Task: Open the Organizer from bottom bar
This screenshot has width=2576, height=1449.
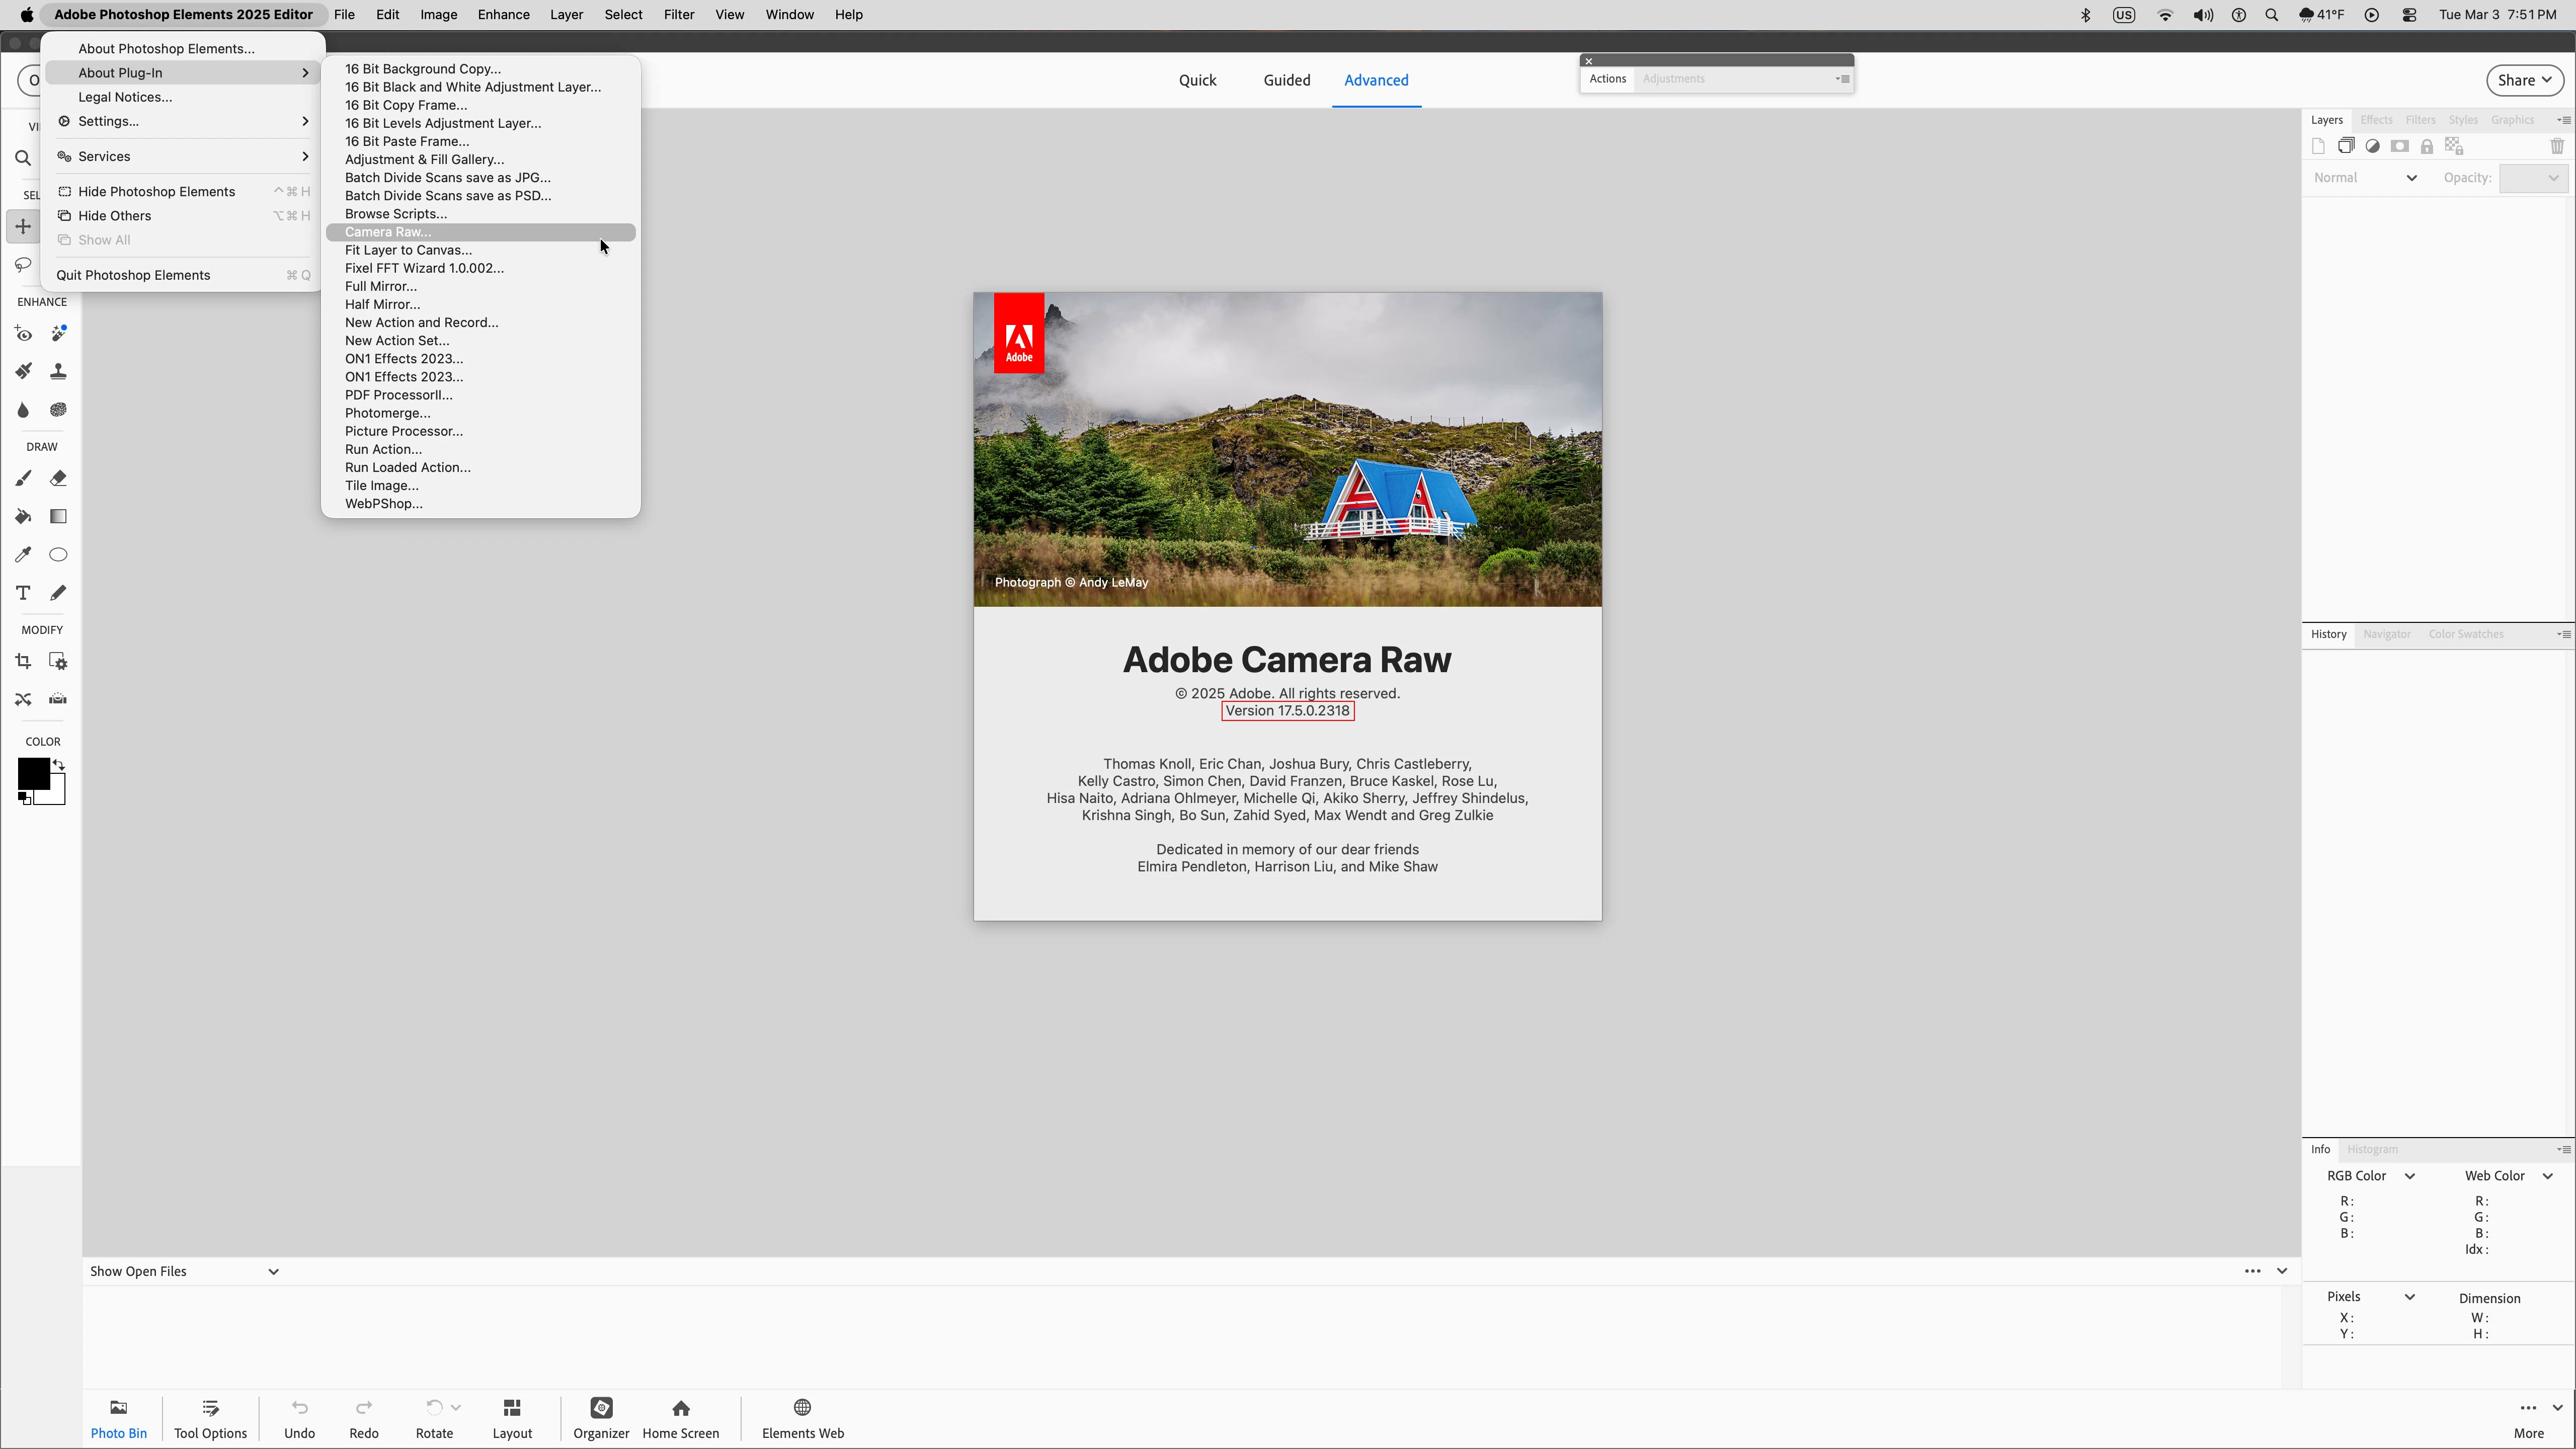Action: click(601, 1417)
